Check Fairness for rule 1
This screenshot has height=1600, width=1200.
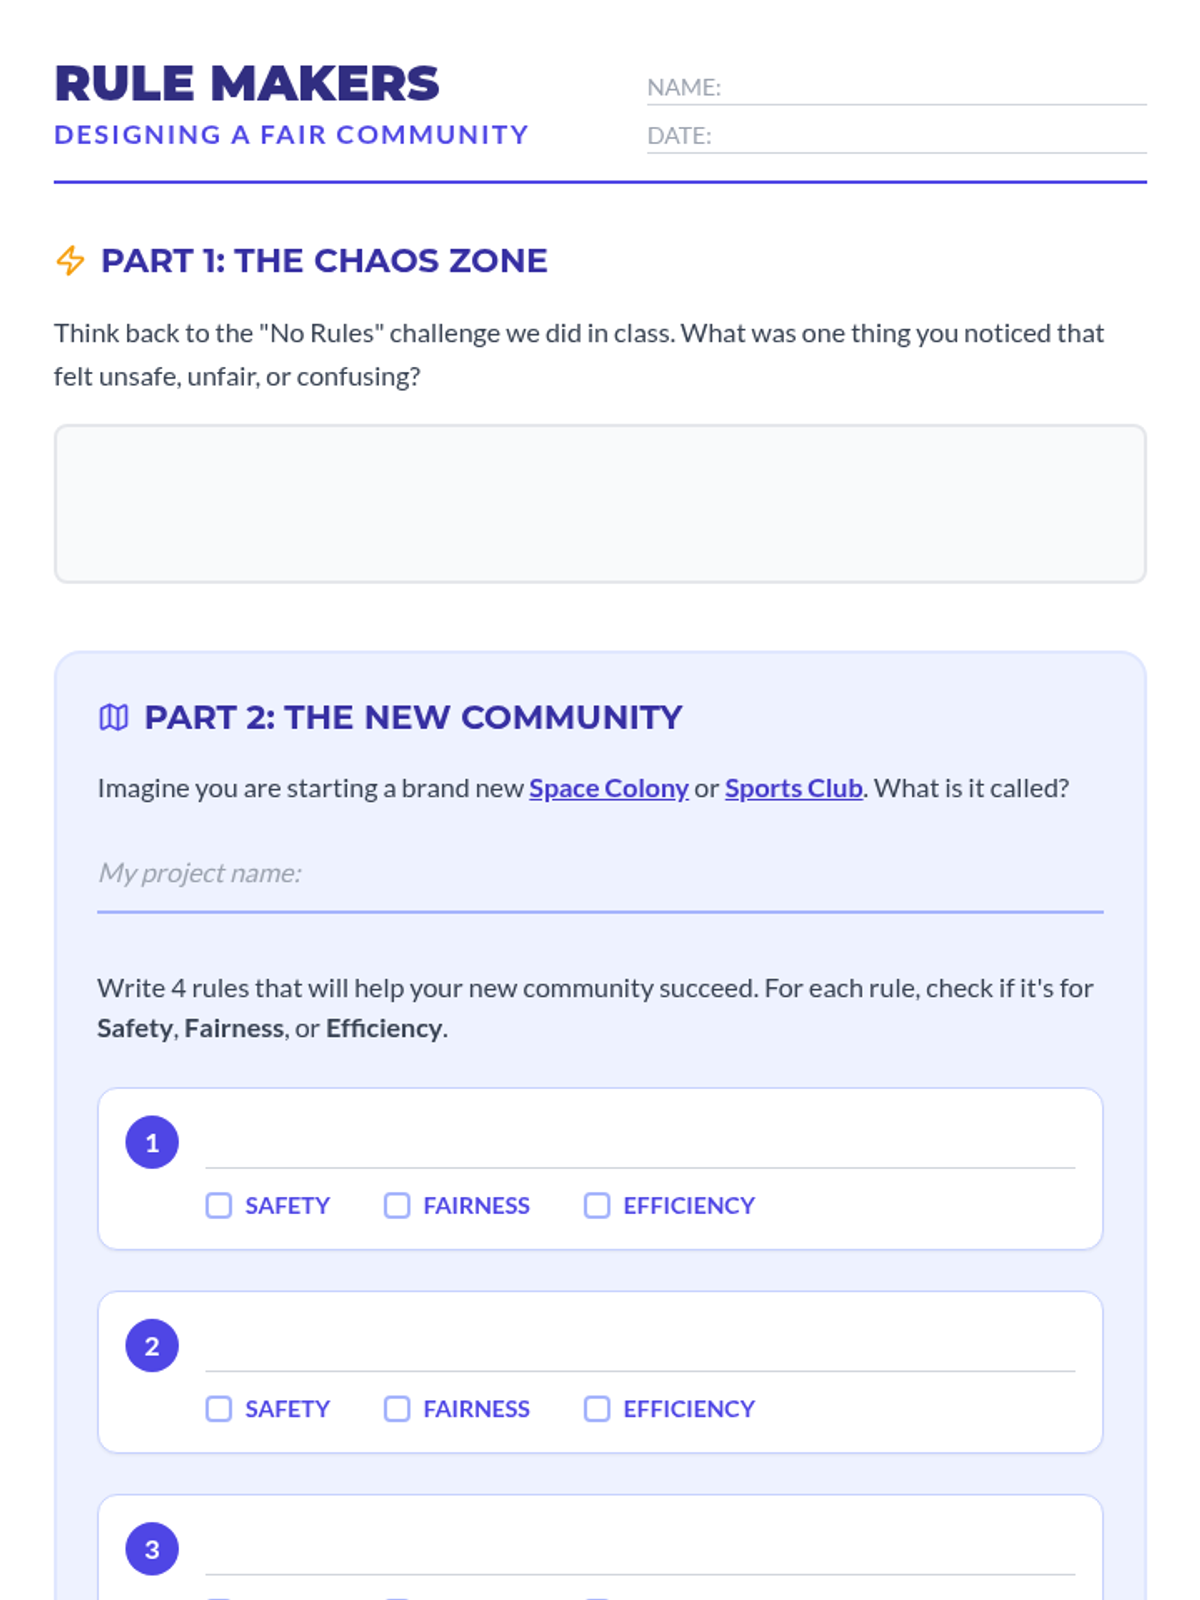tap(397, 1205)
